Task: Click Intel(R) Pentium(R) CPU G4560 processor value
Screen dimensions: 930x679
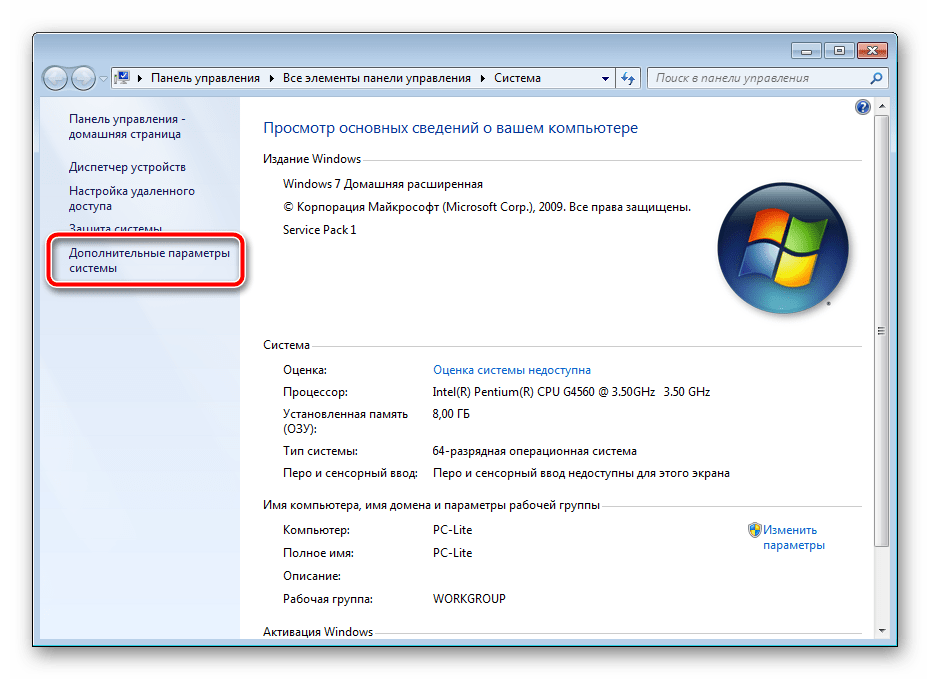Action: 571,392
